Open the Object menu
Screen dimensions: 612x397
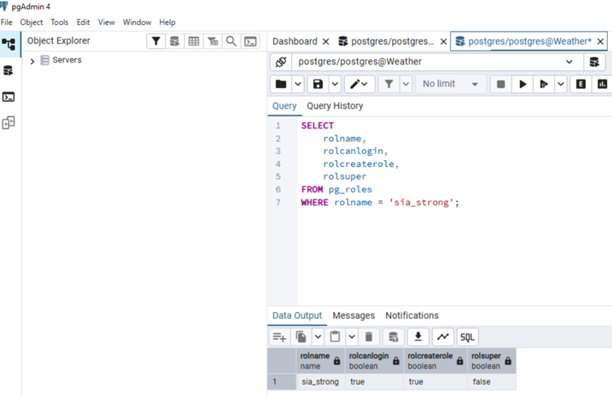[31, 22]
